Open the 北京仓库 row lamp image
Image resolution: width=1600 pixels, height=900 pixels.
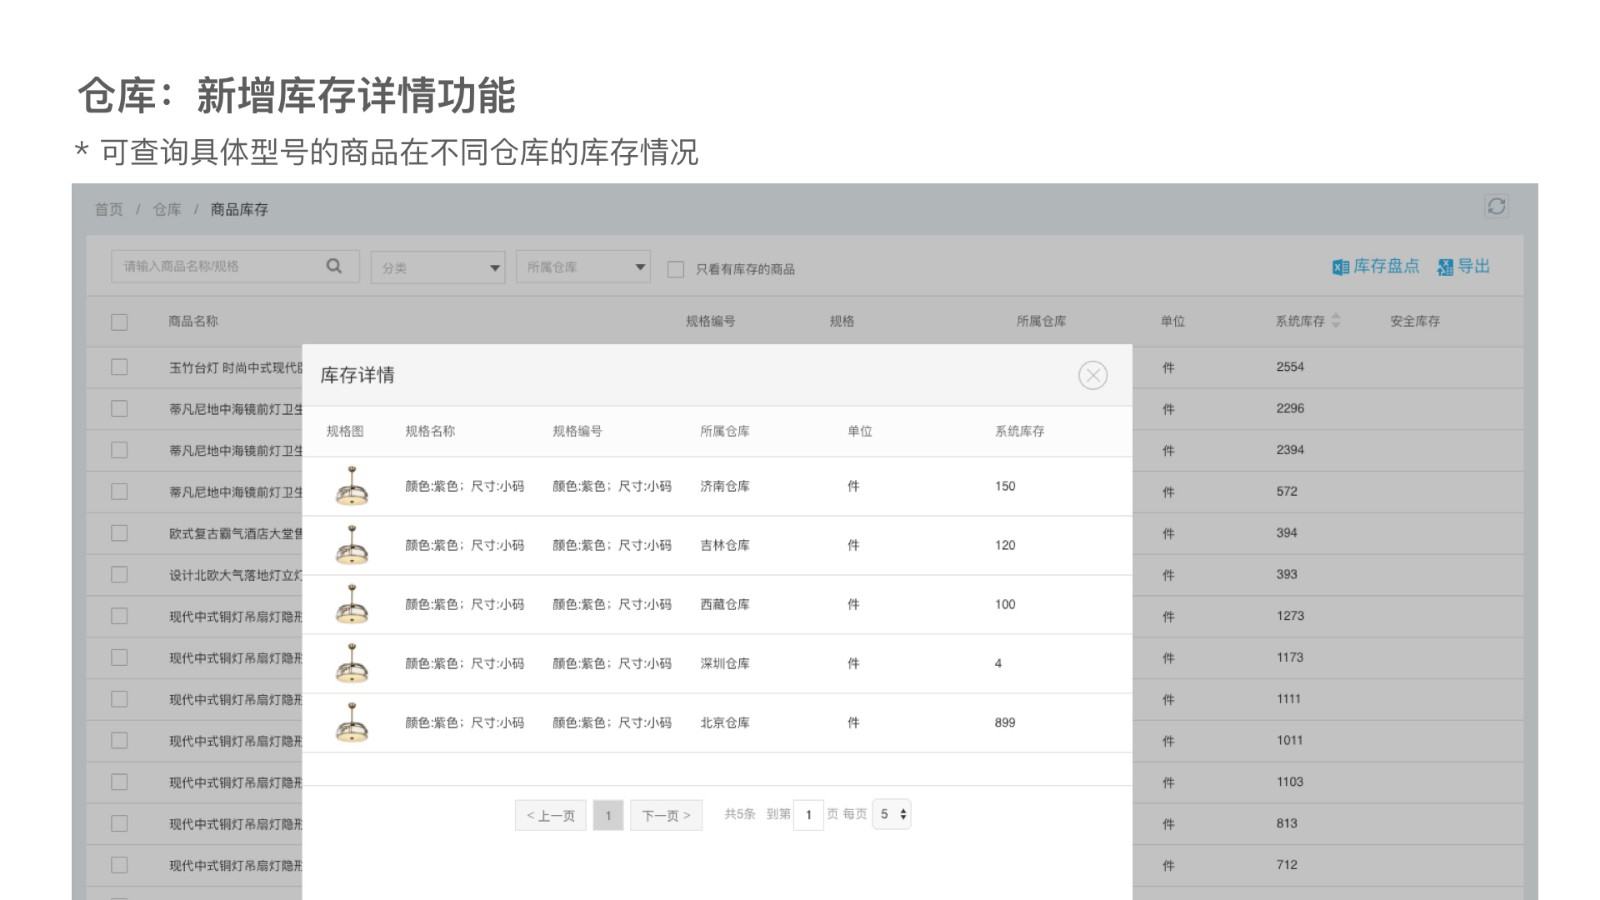tap(351, 722)
